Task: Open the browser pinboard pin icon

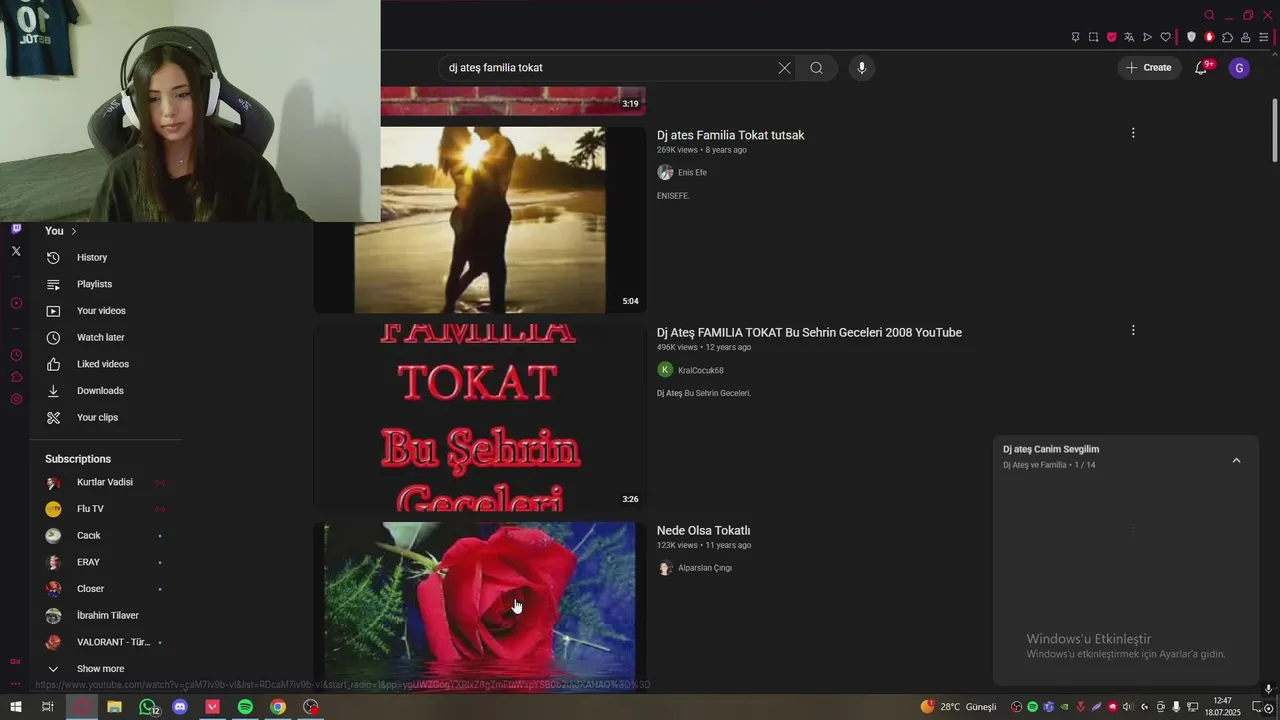Action: coord(1075,37)
